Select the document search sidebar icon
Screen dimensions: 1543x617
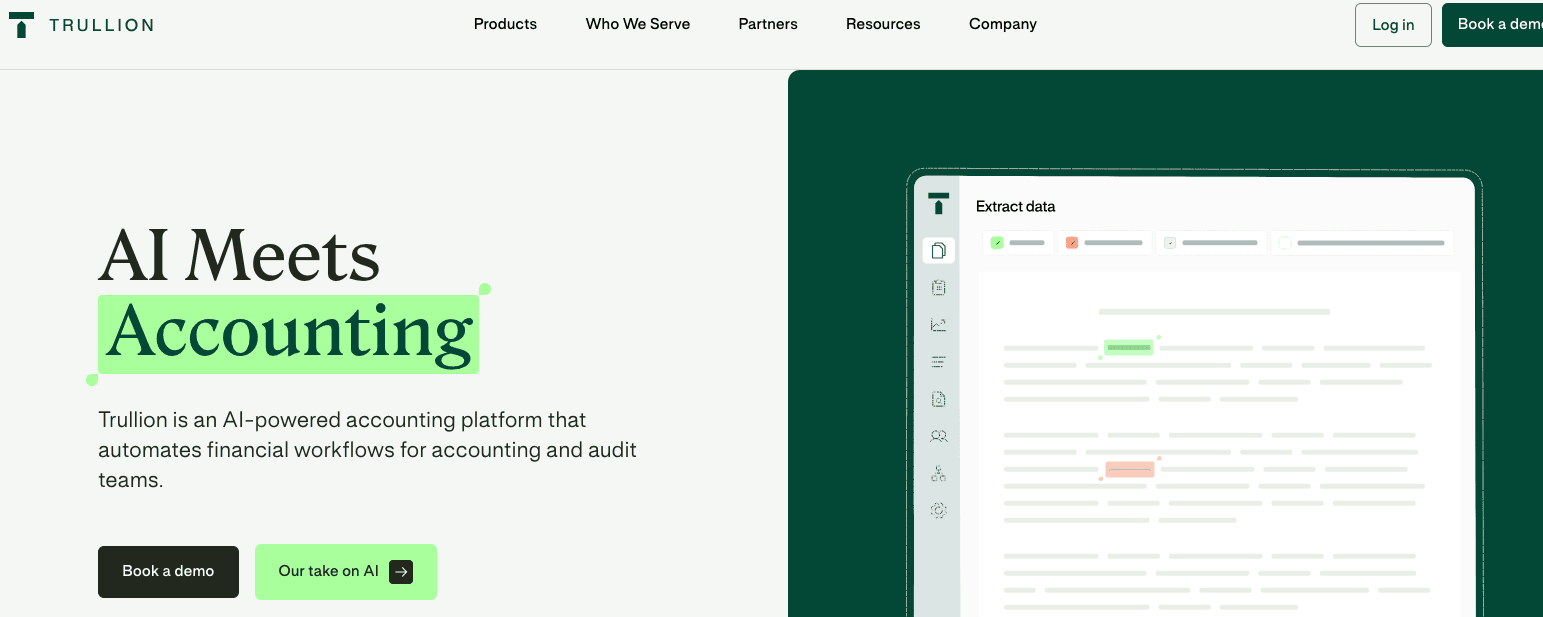pyautogui.click(x=938, y=399)
